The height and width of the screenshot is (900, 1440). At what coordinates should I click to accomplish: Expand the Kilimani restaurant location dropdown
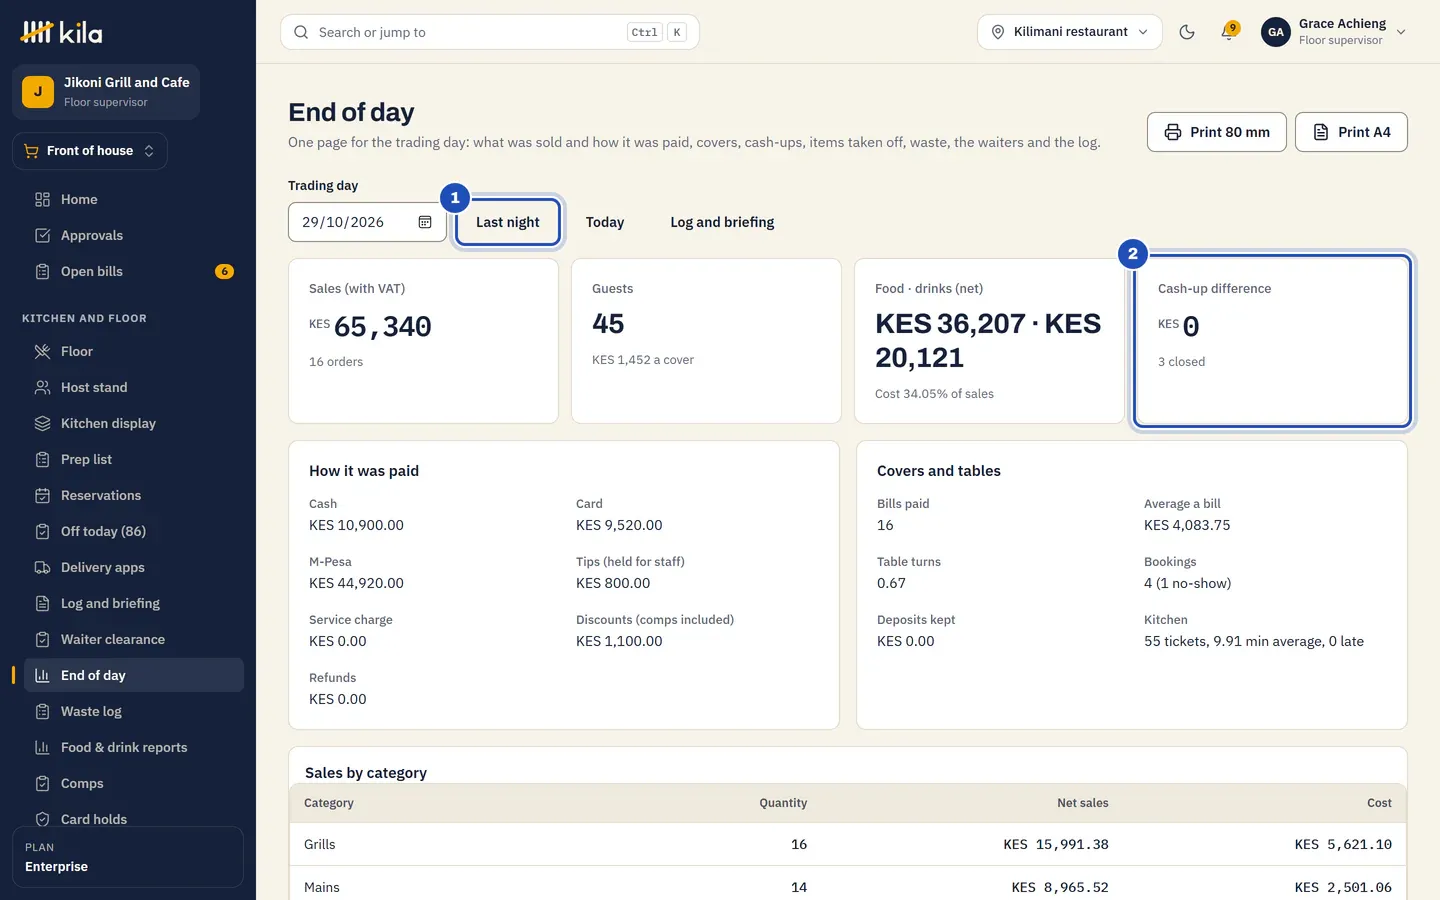1069,32
